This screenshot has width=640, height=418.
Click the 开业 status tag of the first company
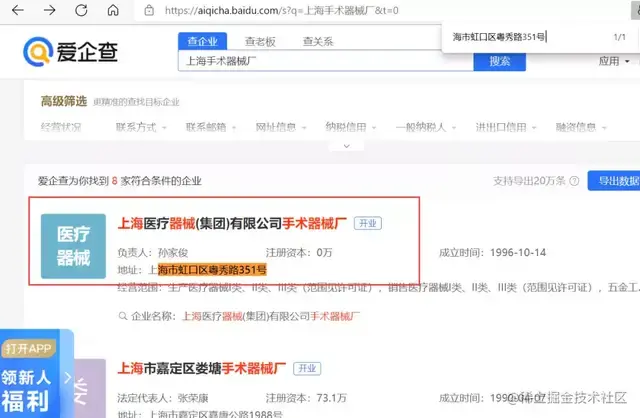[368, 223]
